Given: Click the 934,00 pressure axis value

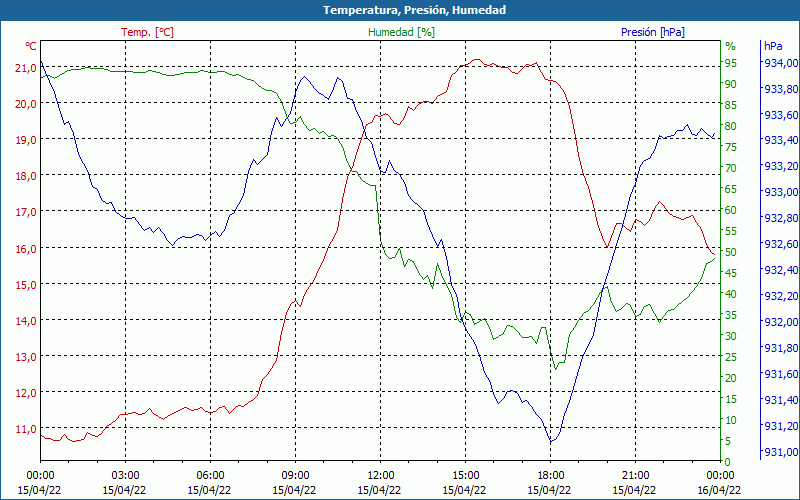Looking at the screenshot, I should [779, 63].
